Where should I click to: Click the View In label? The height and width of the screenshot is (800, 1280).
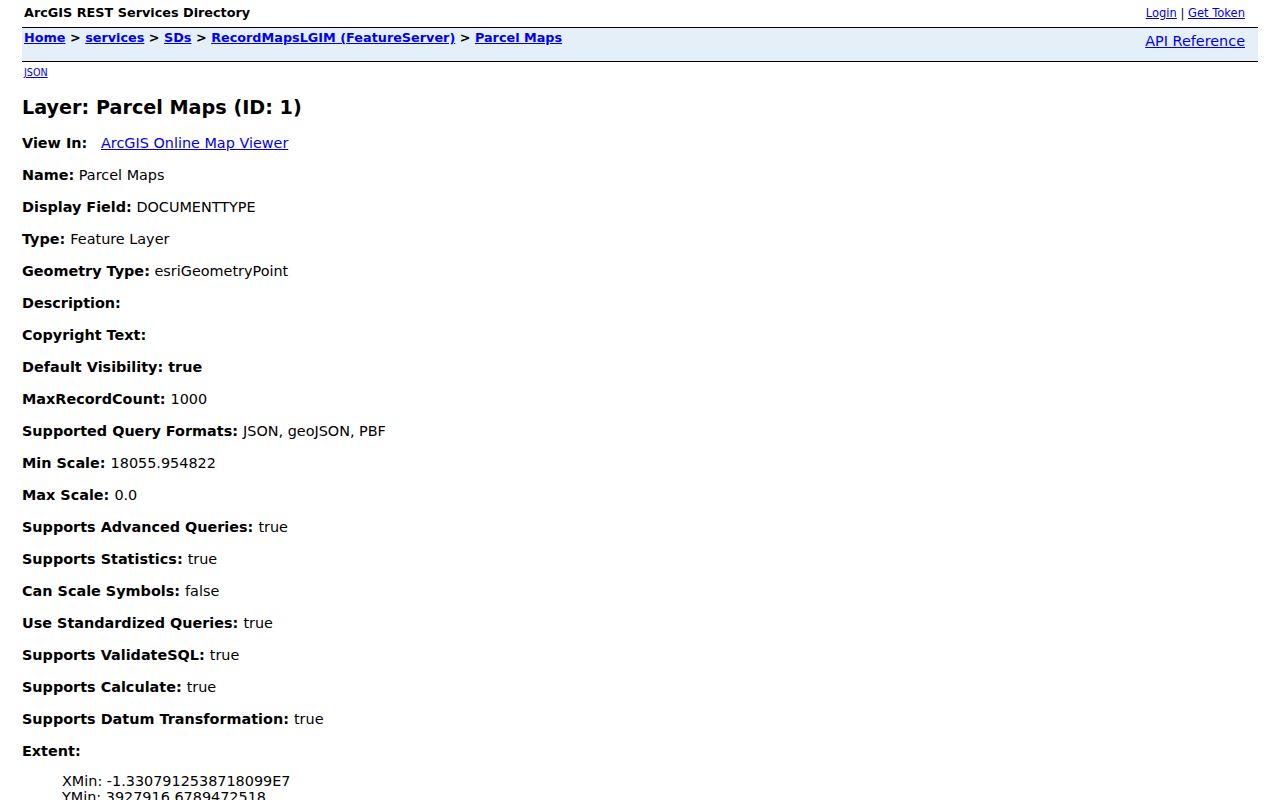(x=54, y=143)
